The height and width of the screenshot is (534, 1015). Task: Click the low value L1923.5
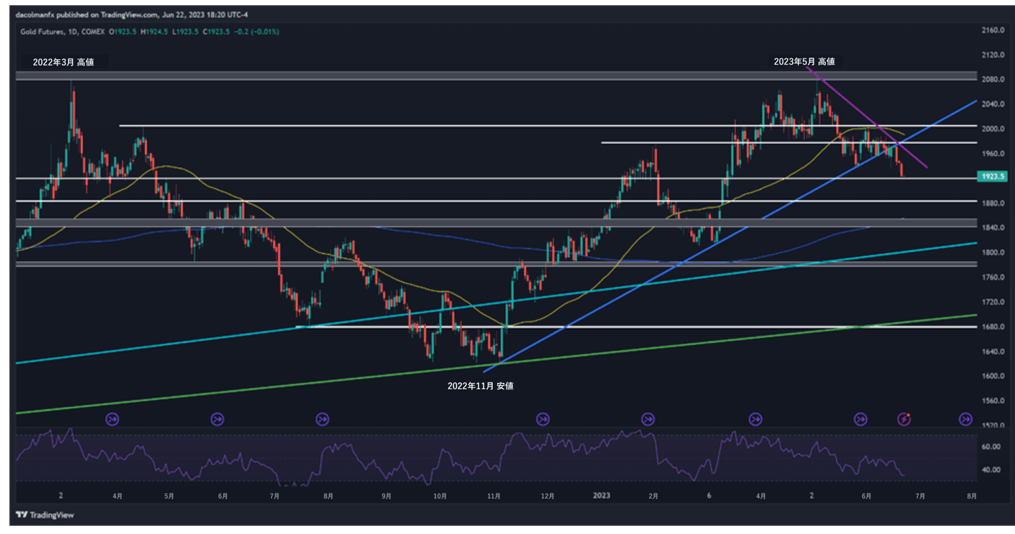pyautogui.click(x=185, y=31)
